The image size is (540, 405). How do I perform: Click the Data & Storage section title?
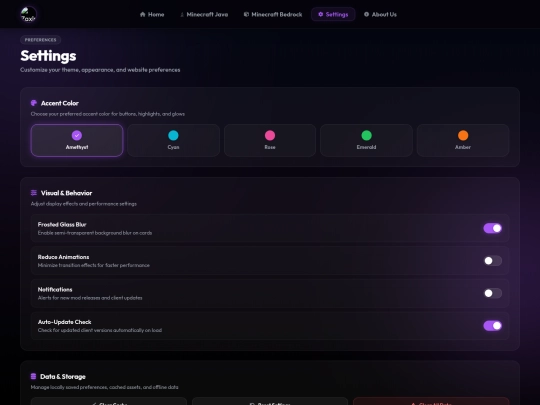click(63, 376)
